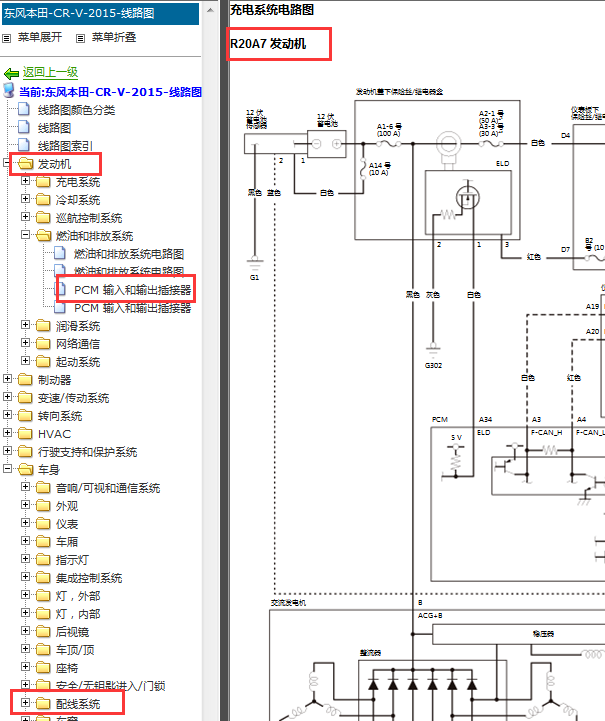Viewport: 605px width, 721px height.
Task: Select 音响/可视和通信系统 folder
Action: pyautogui.click(x=108, y=488)
